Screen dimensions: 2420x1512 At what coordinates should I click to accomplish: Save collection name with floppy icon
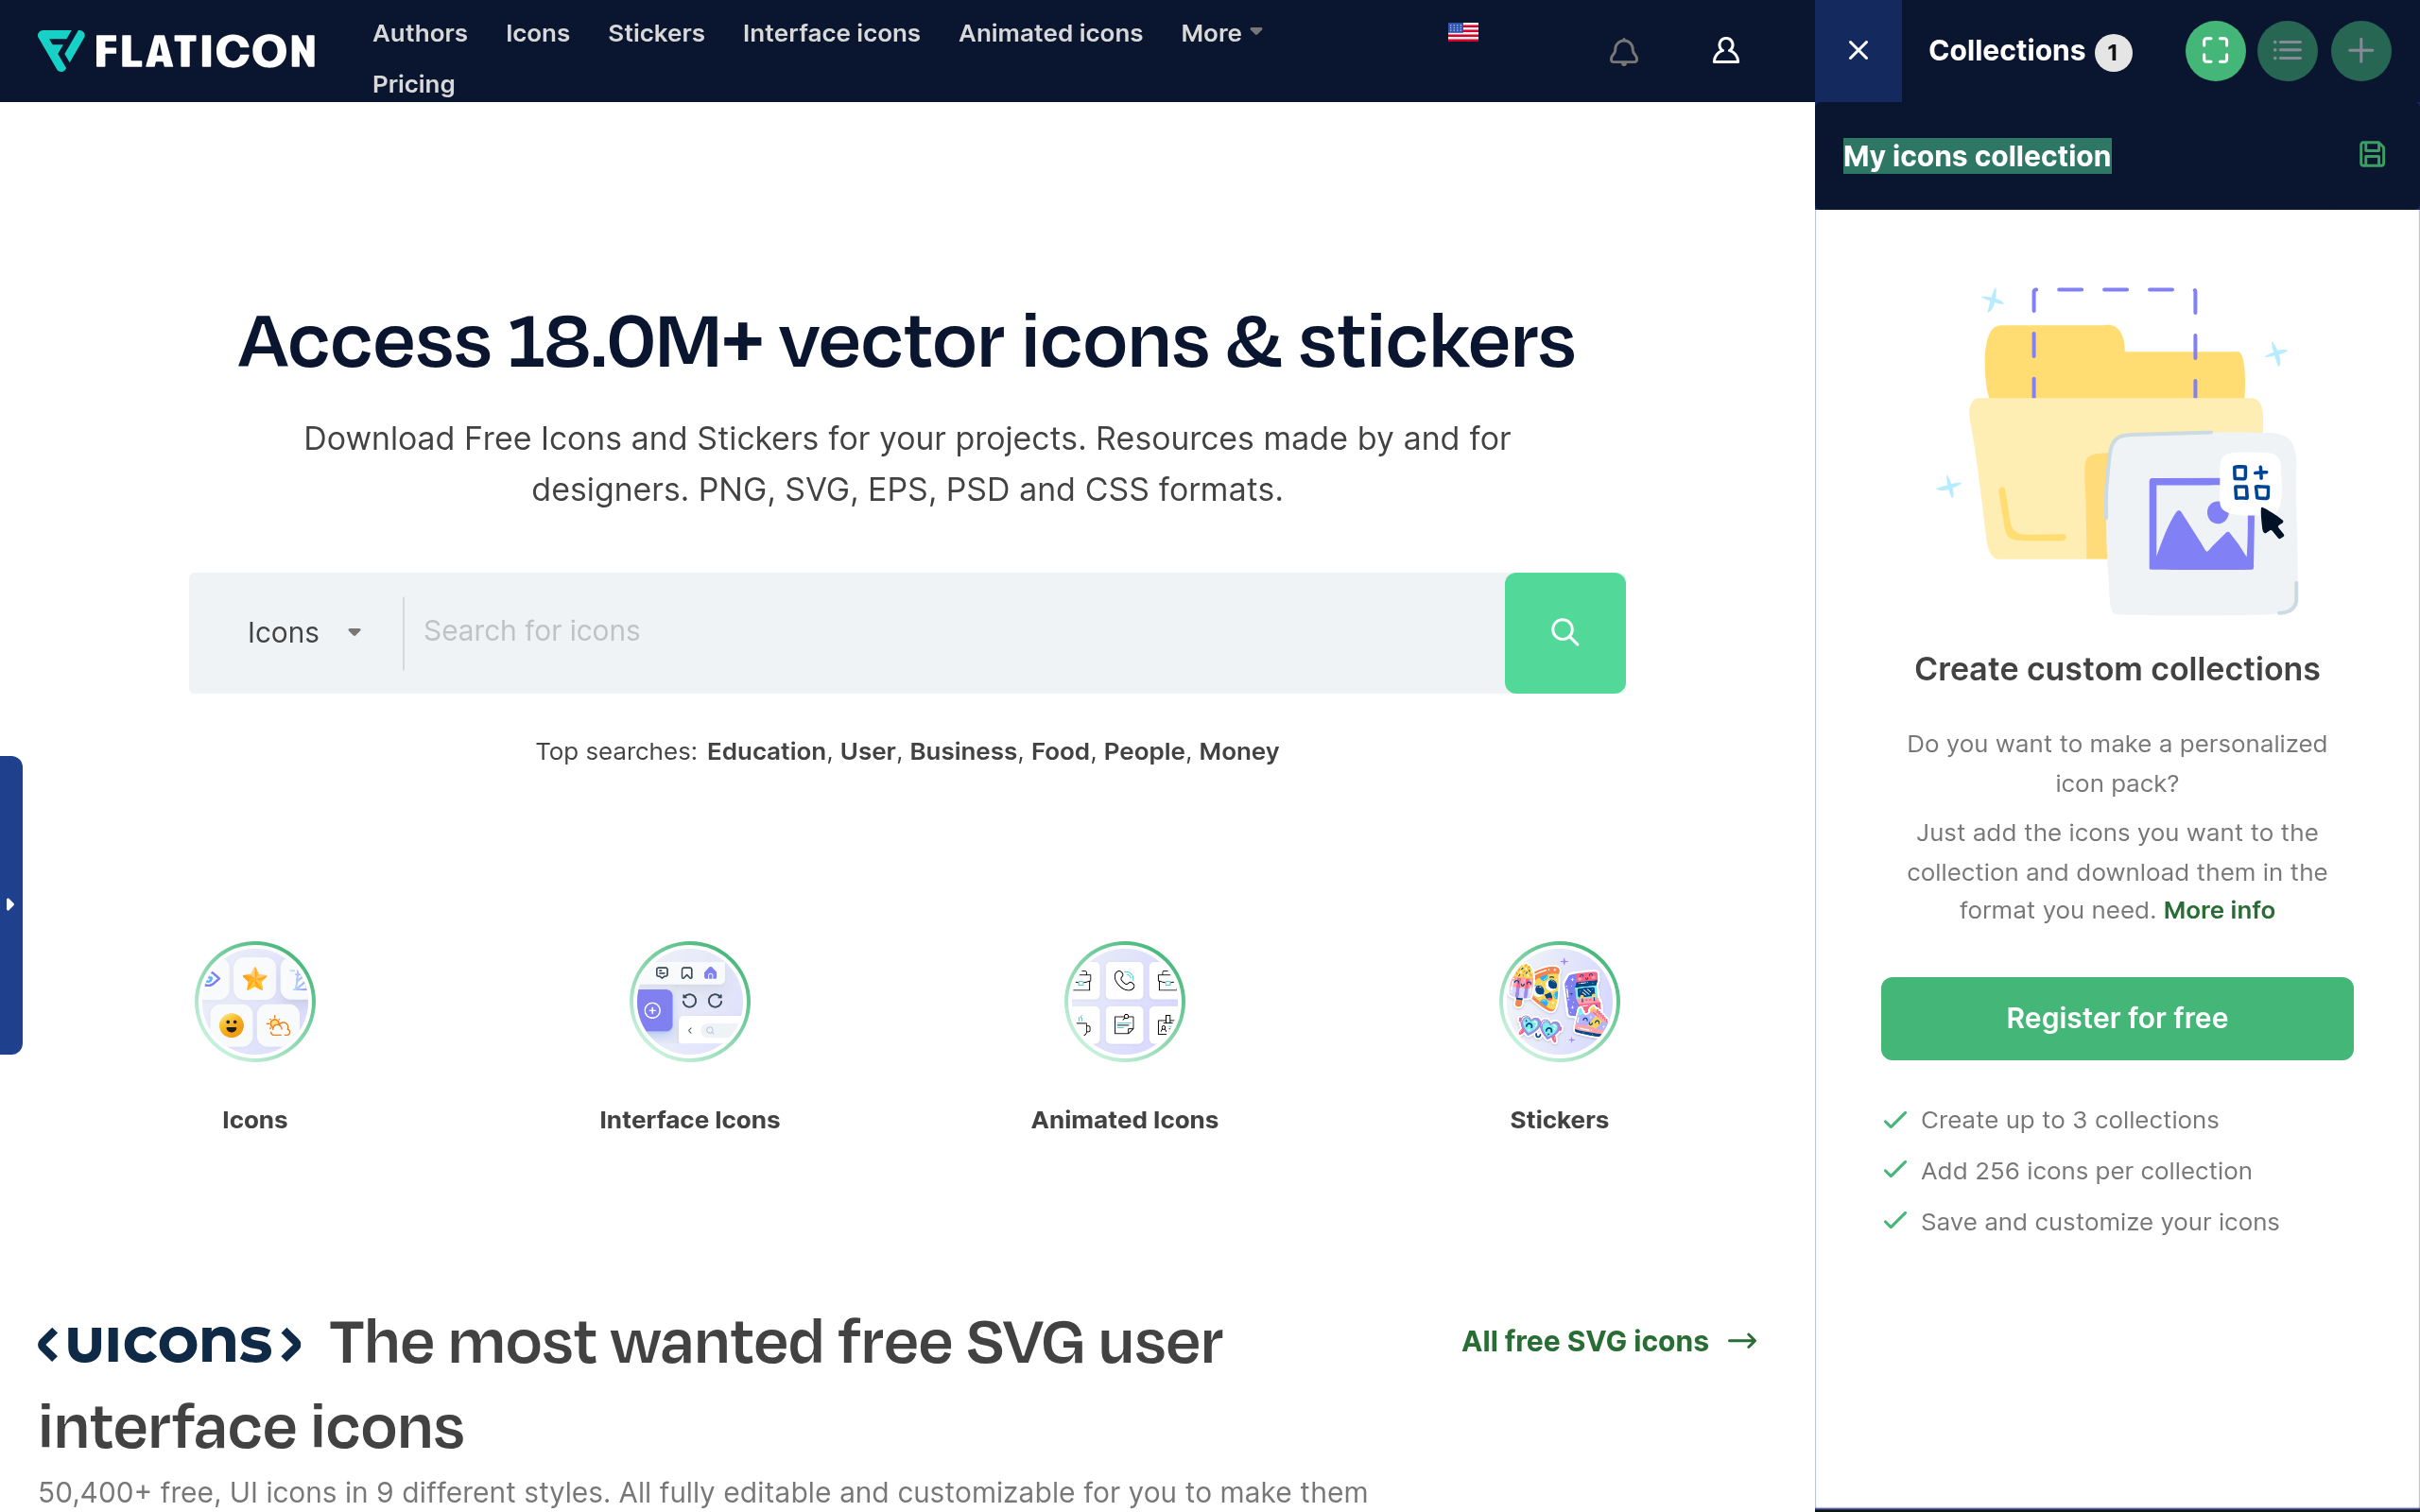pos(2372,154)
